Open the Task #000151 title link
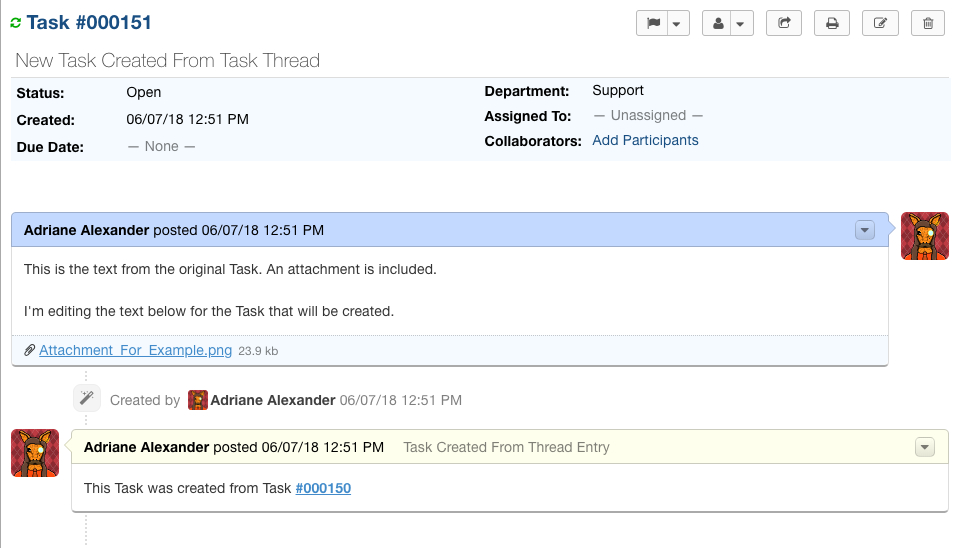Viewport: 959px width, 548px height. pos(89,22)
